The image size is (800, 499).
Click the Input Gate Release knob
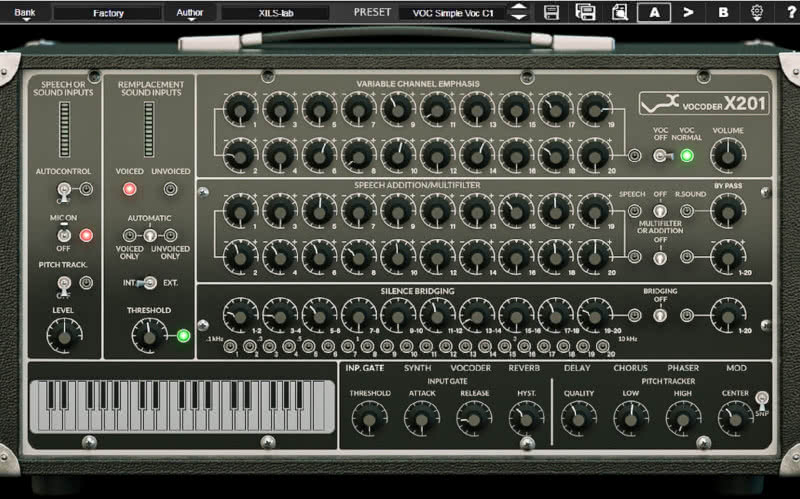pos(474,419)
